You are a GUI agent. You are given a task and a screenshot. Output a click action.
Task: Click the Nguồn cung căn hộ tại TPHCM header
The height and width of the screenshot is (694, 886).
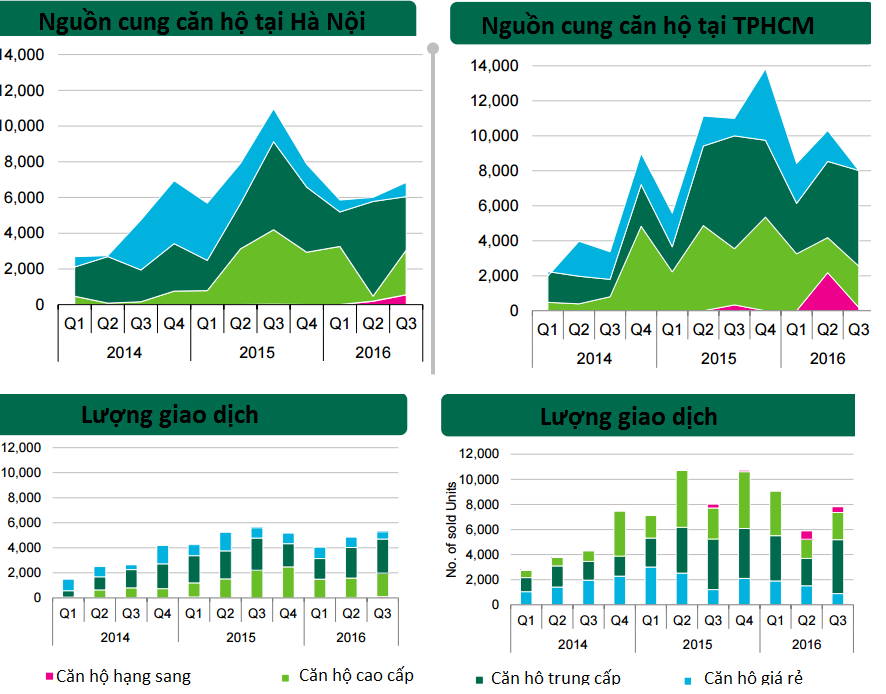tap(660, 26)
